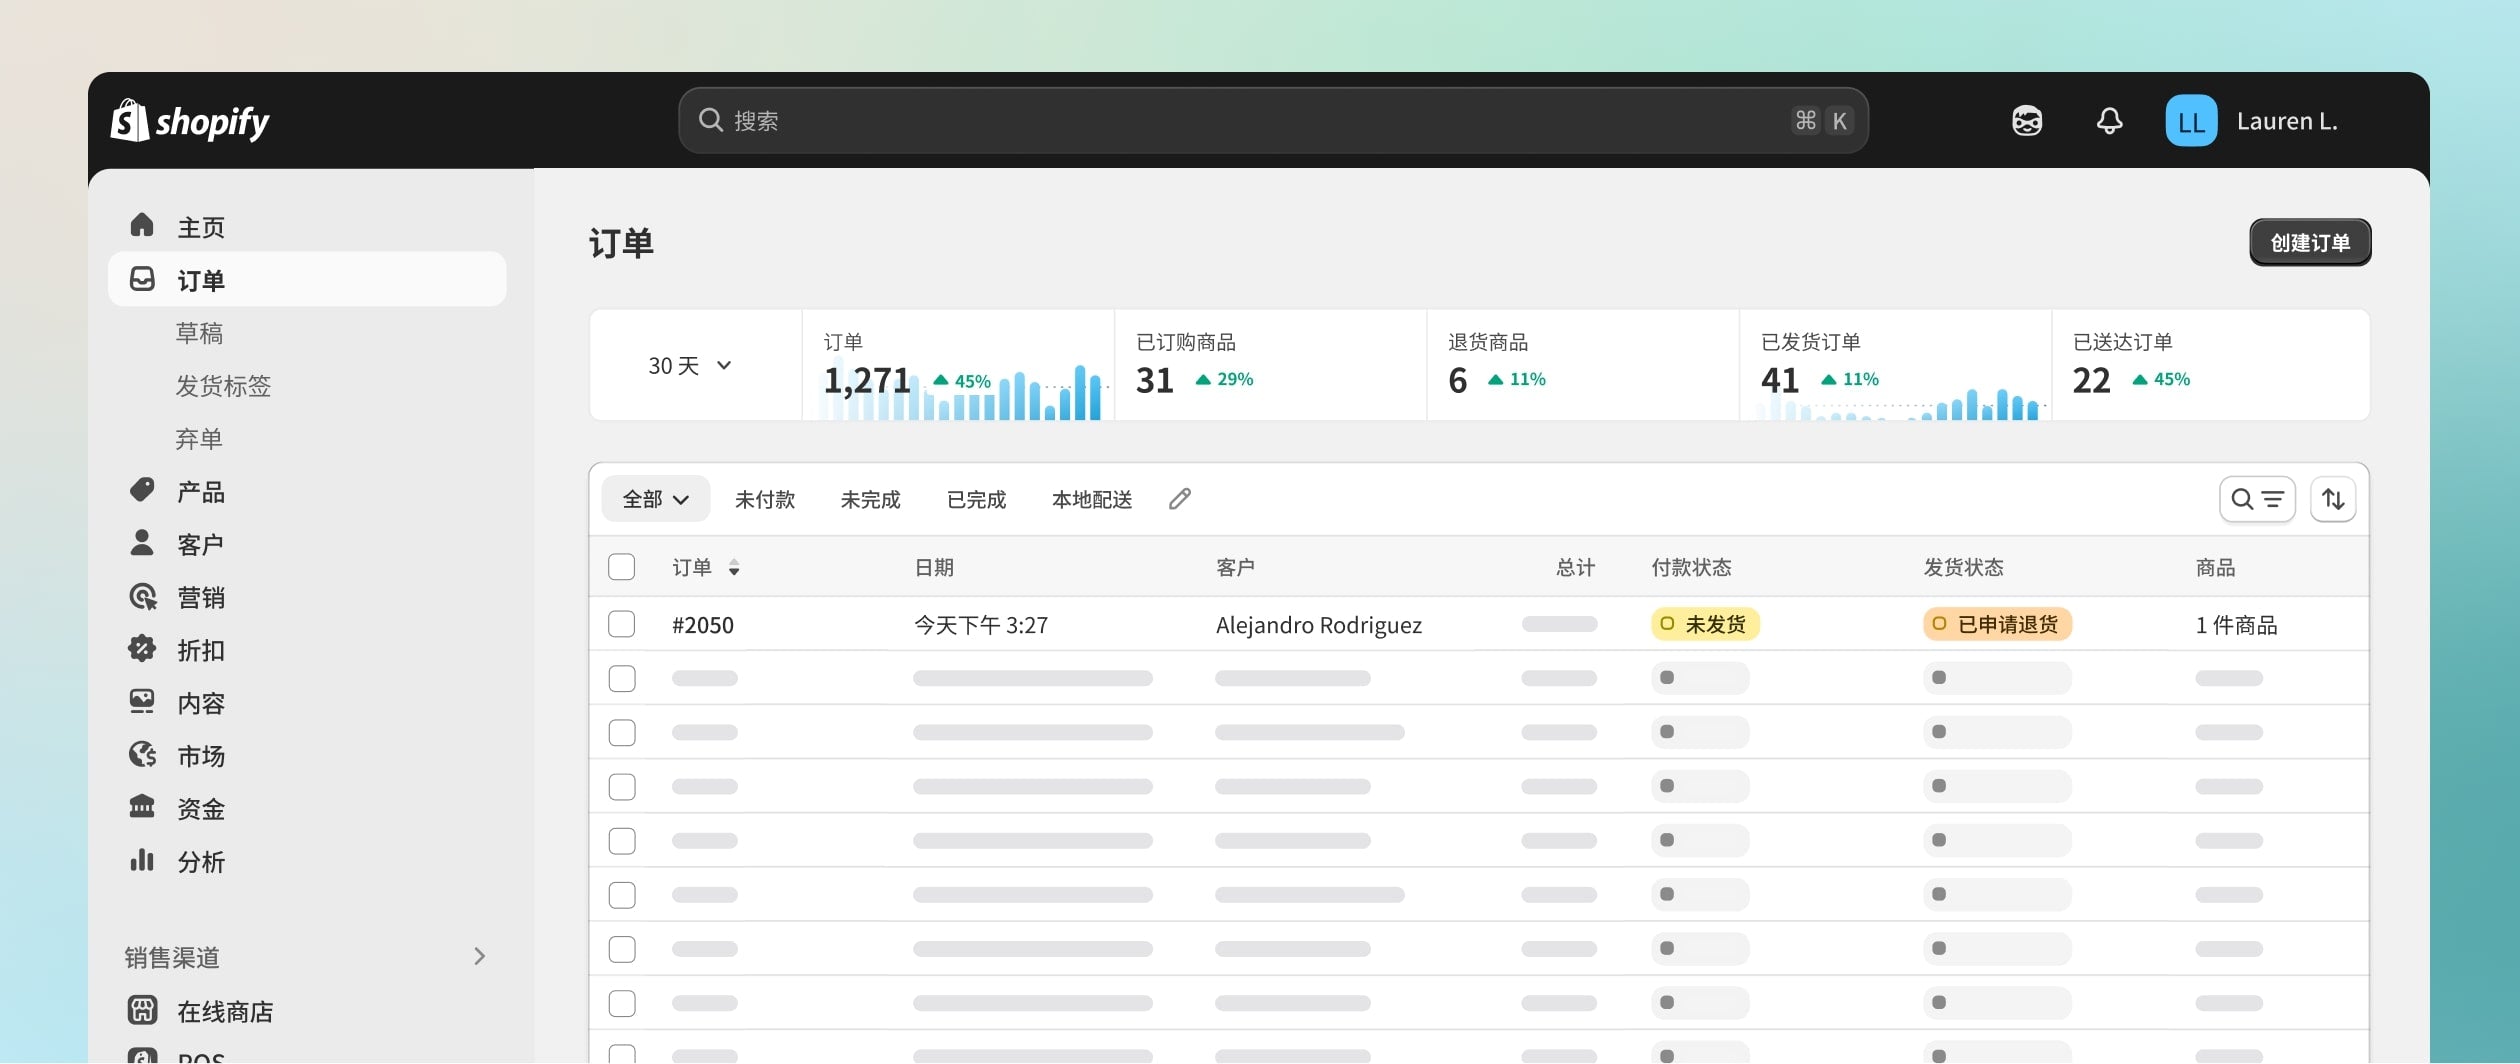This screenshot has height=1064, width=2520.
Task: Check the box in the row below #2050
Action: 621,678
